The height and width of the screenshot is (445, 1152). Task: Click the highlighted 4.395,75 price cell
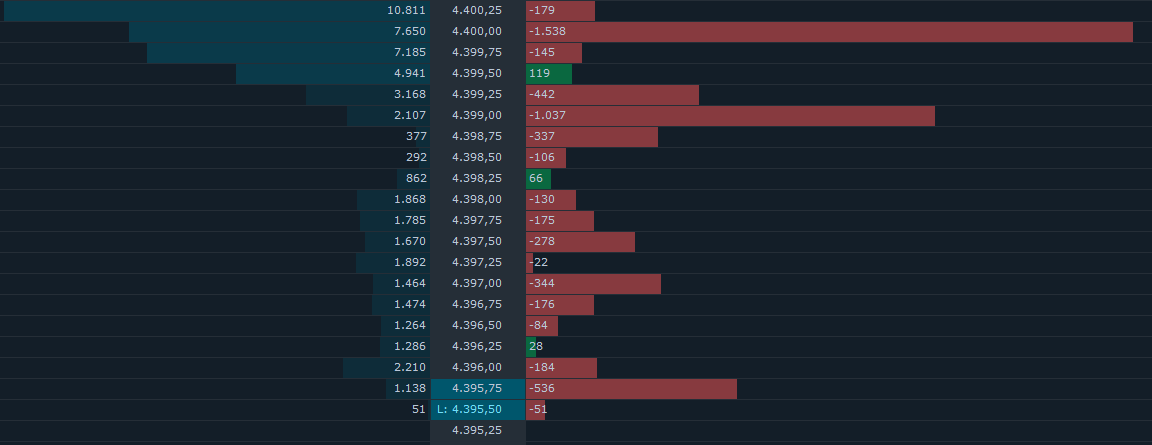point(477,388)
